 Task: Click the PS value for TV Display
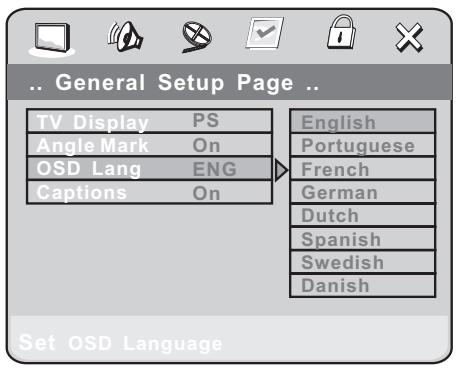pyautogui.click(x=206, y=120)
